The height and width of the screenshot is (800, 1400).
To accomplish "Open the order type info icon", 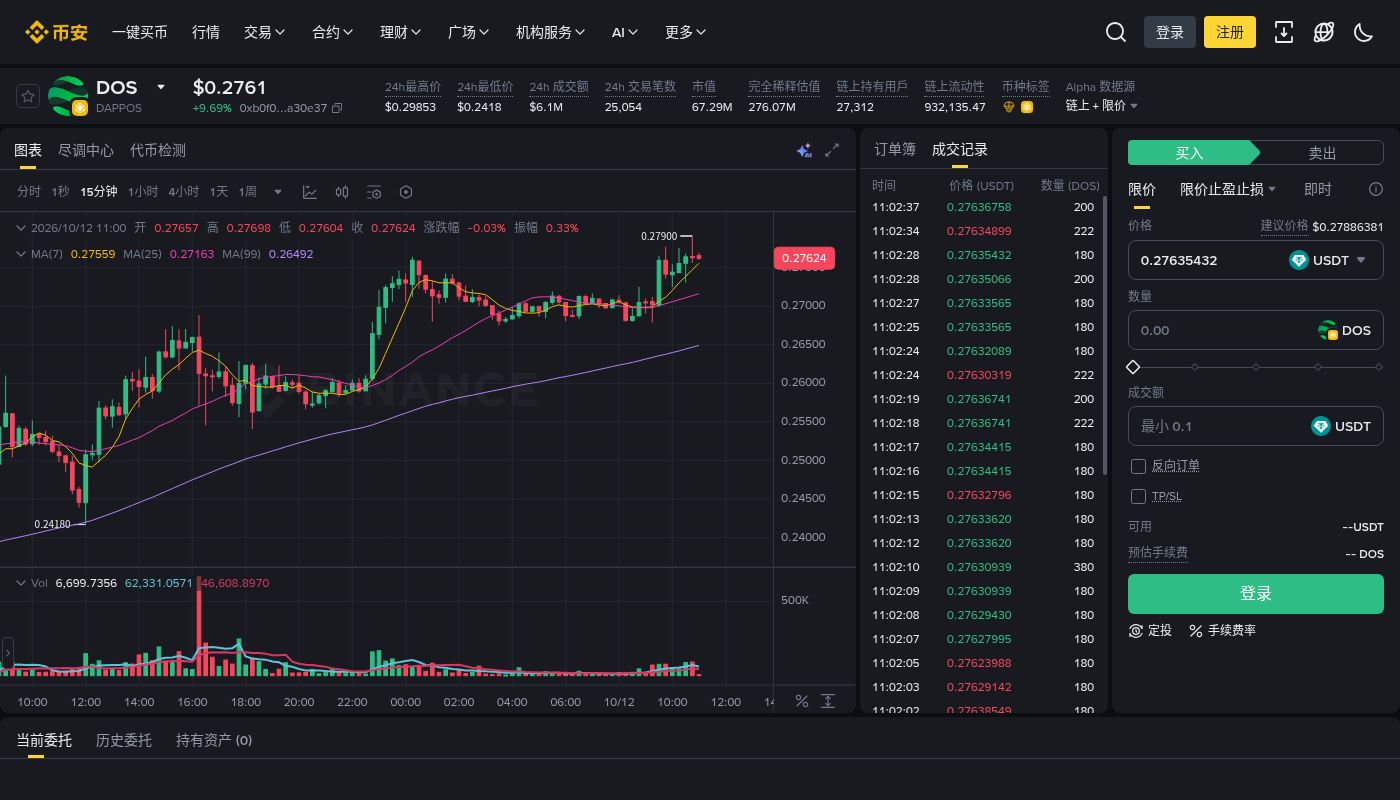I will pos(1376,189).
